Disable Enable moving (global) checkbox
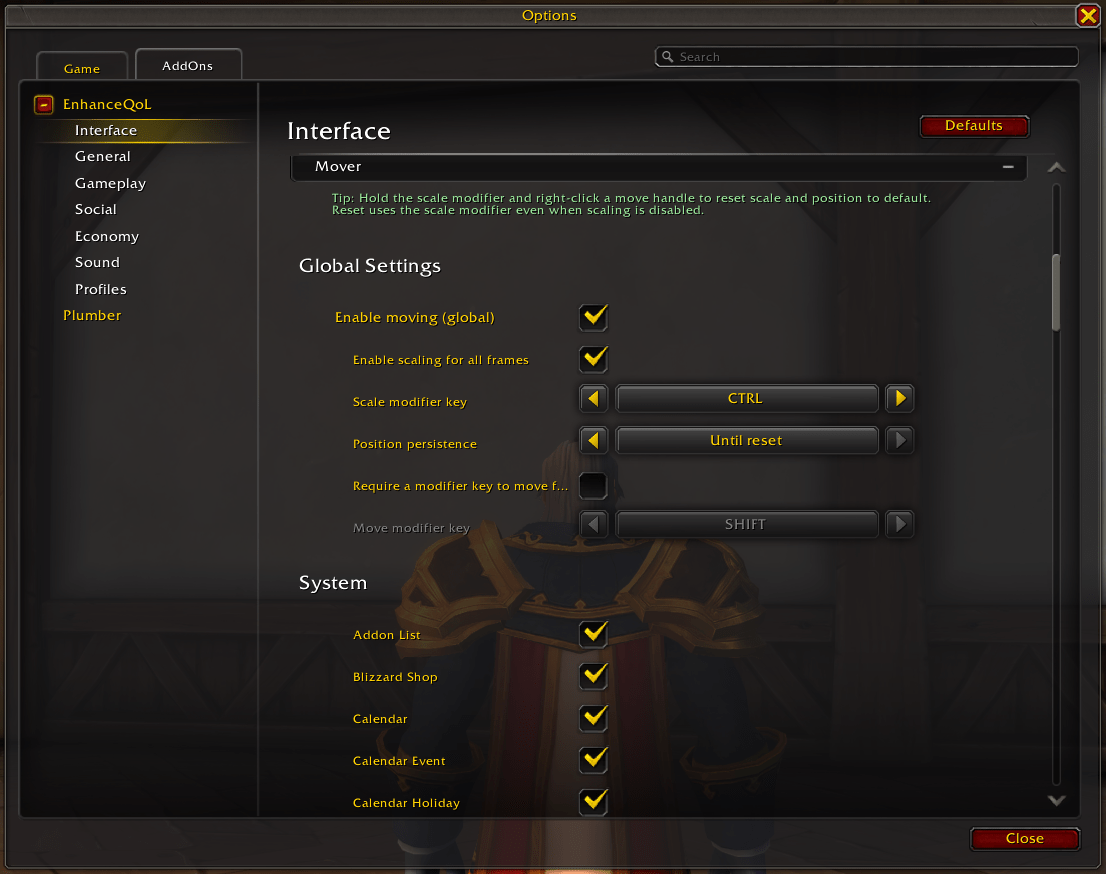Image resolution: width=1106 pixels, height=874 pixels. [593, 317]
